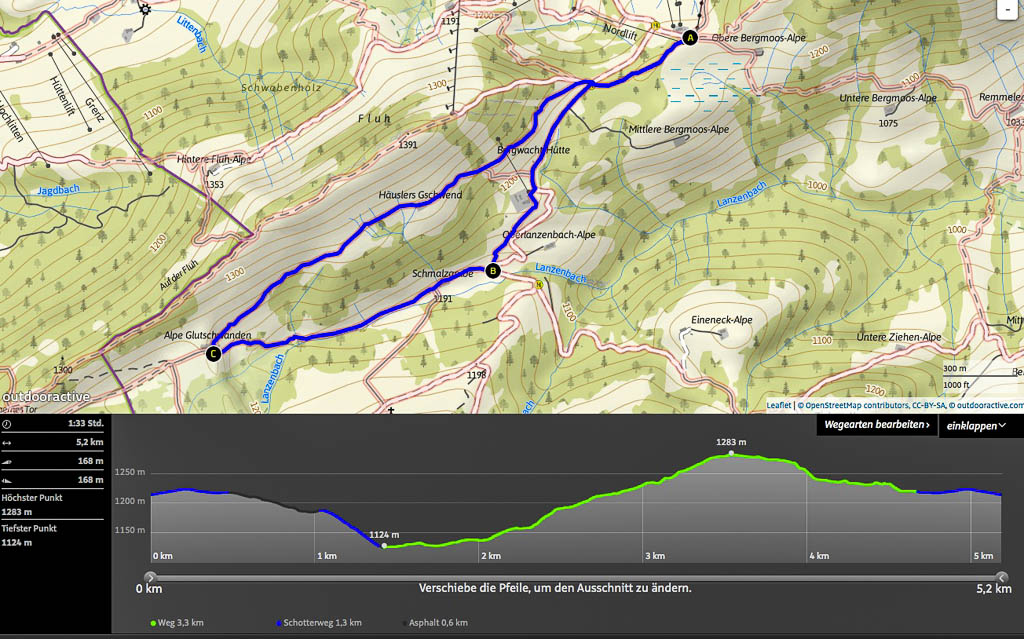Screen dimensions: 1024x639
Task: Select waypoint marker B on the route
Action: 492,270
